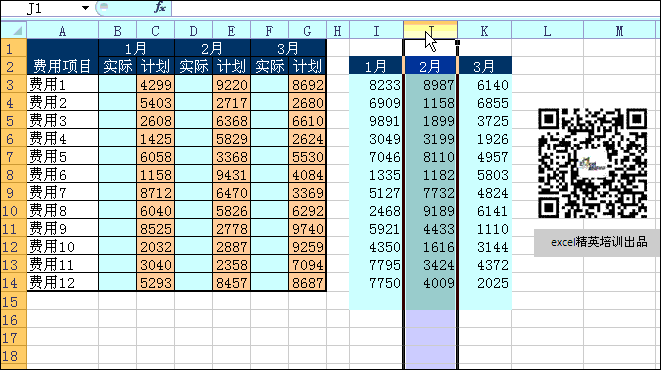Click cell value 9891

tap(376, 121)
